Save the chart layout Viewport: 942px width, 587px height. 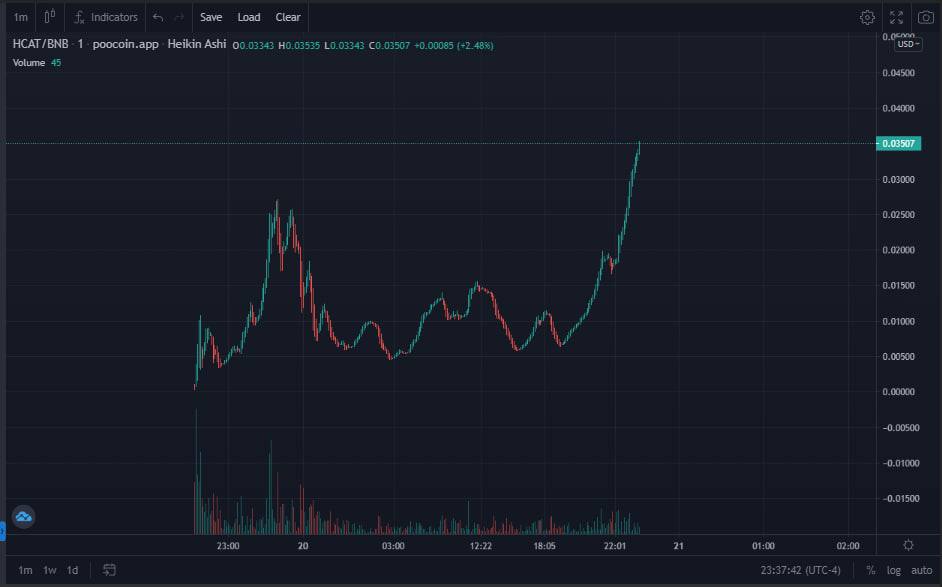pyautogui.click(x=211, y=17)
